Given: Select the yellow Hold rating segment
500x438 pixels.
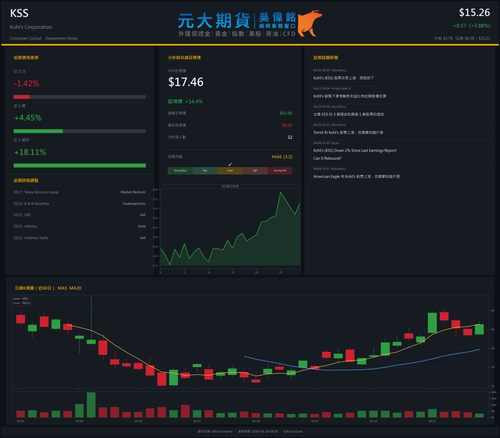Looking at the screenshot, I should (230, 171).
